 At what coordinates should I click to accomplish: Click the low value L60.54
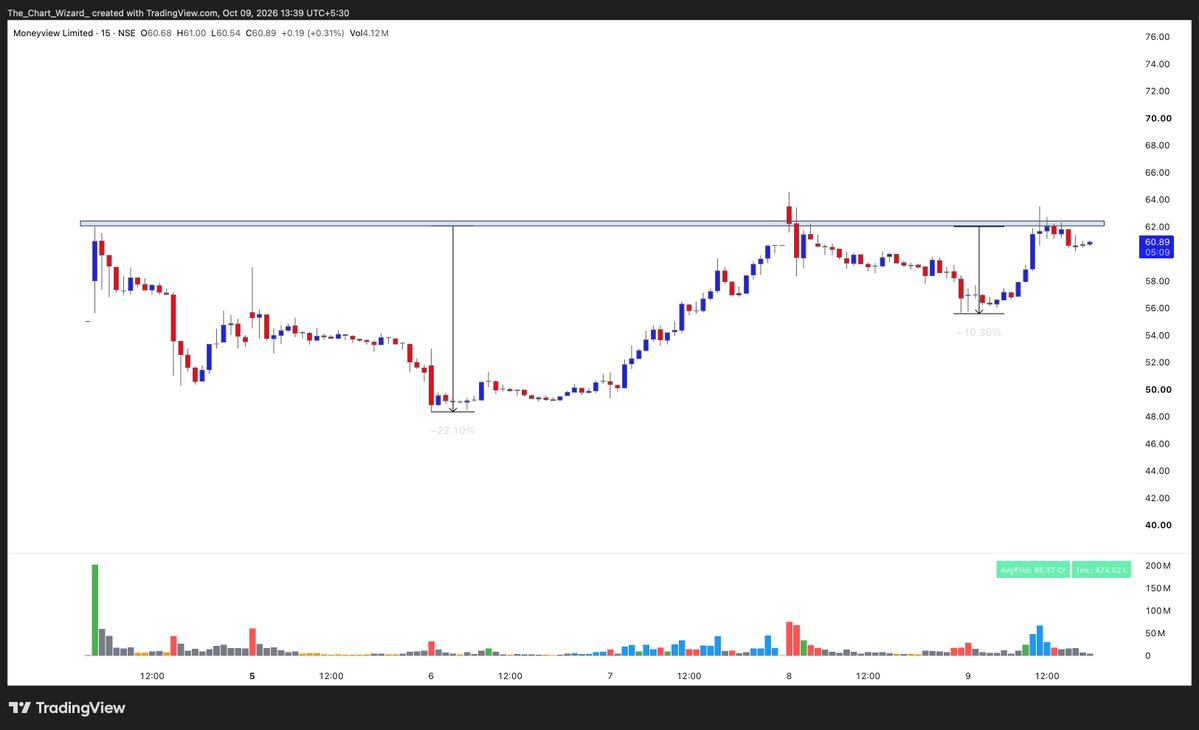tap(226, 33)
